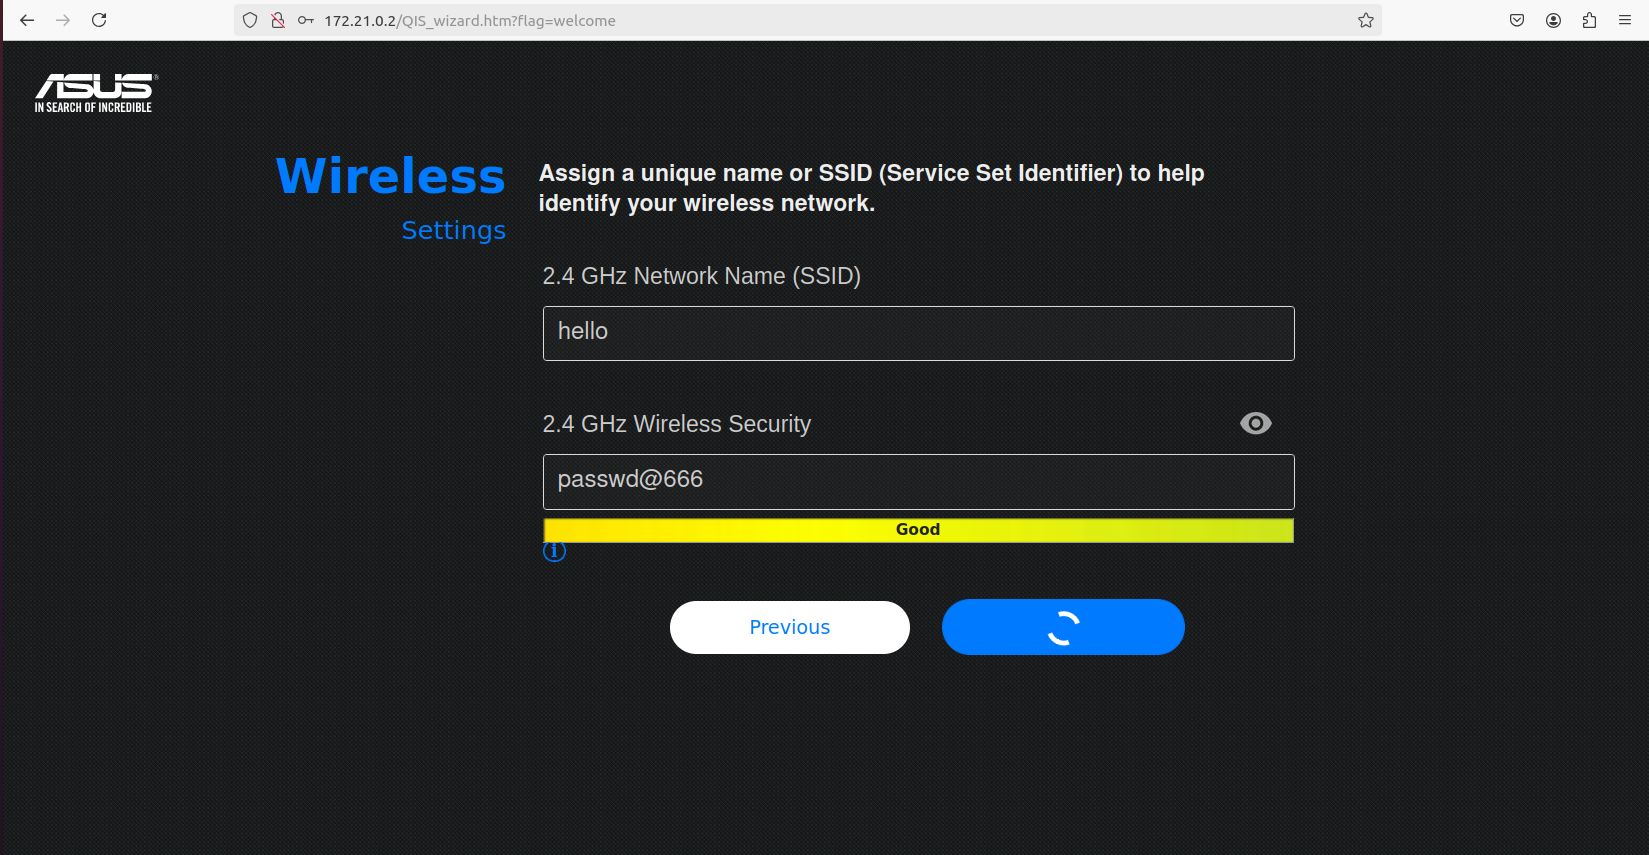The width and height of the screenshot is (1649, 855).
Task: Reload the router wizard page
Action: tap(99, 20)
